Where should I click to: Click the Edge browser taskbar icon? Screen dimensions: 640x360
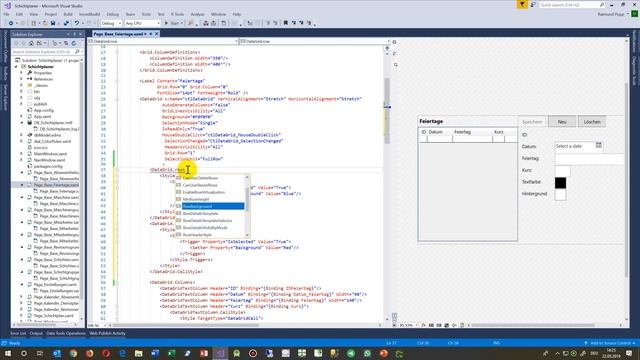(x=122, y=353)
